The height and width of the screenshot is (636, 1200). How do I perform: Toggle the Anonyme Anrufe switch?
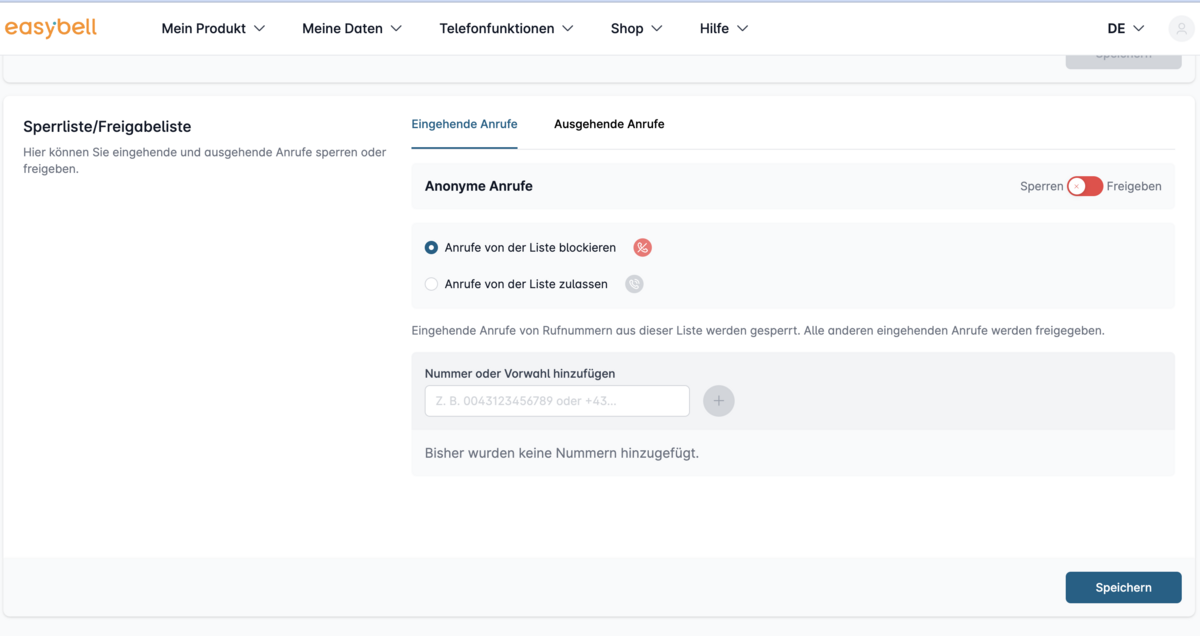[1084, 186]
